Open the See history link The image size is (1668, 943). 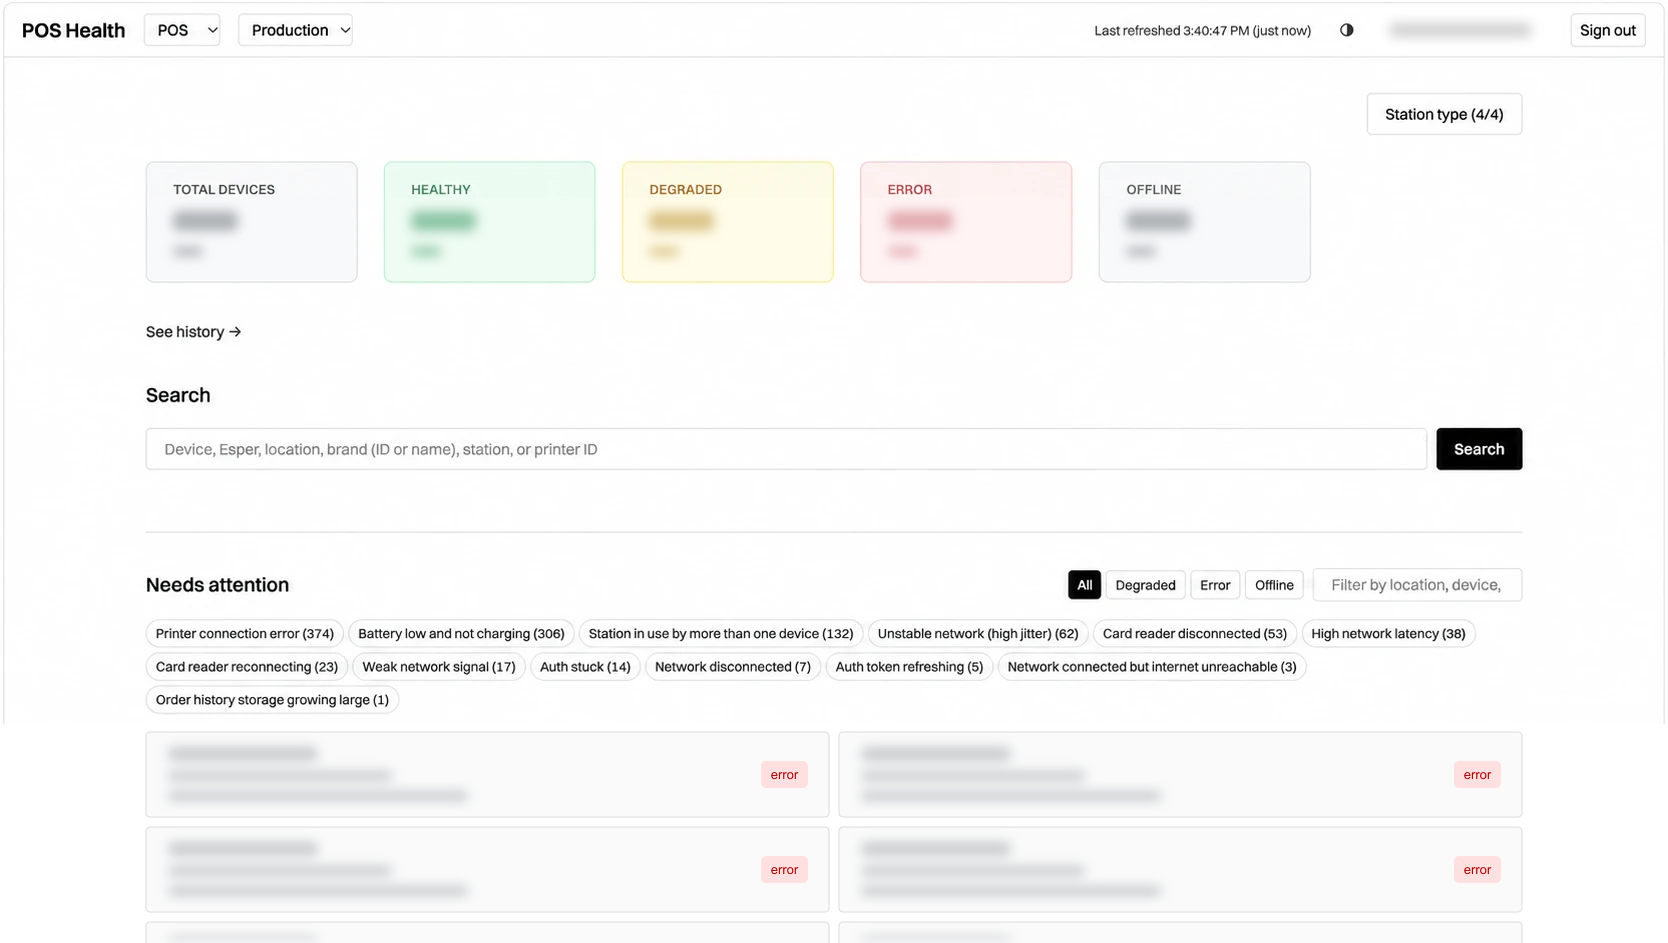193,332
